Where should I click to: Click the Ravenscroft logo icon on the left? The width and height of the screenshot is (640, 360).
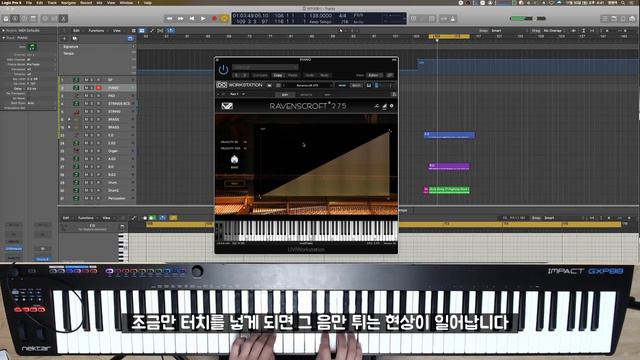[x=227, y=106]
